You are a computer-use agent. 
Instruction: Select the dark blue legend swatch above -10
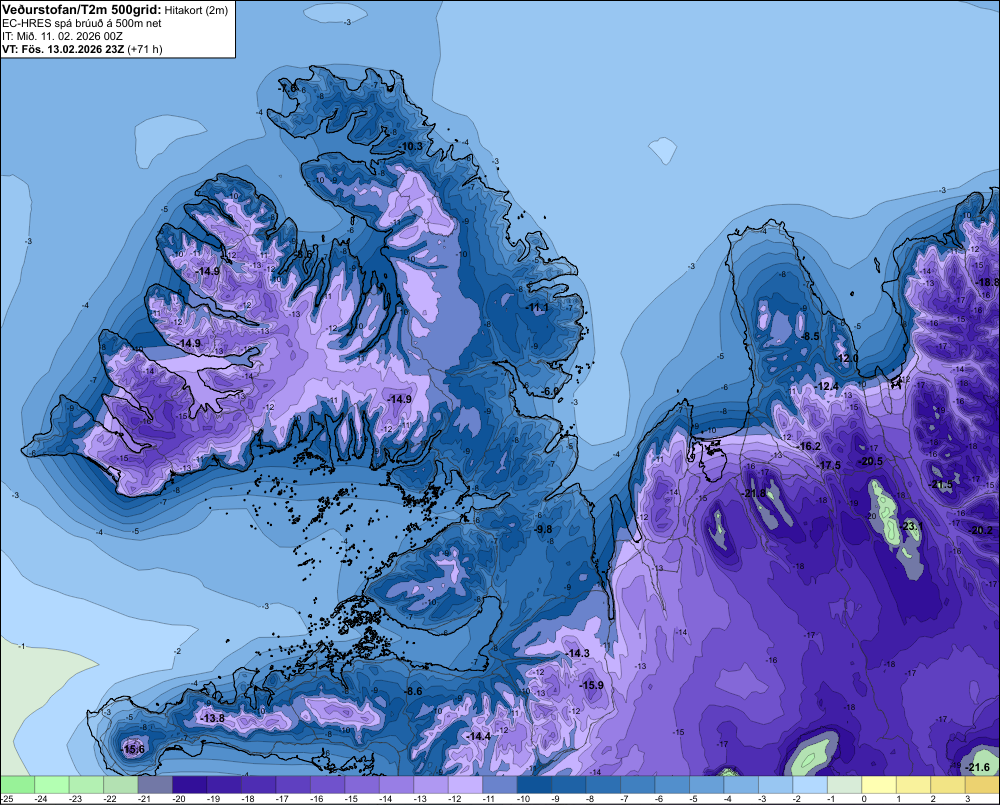coord(534,785)
